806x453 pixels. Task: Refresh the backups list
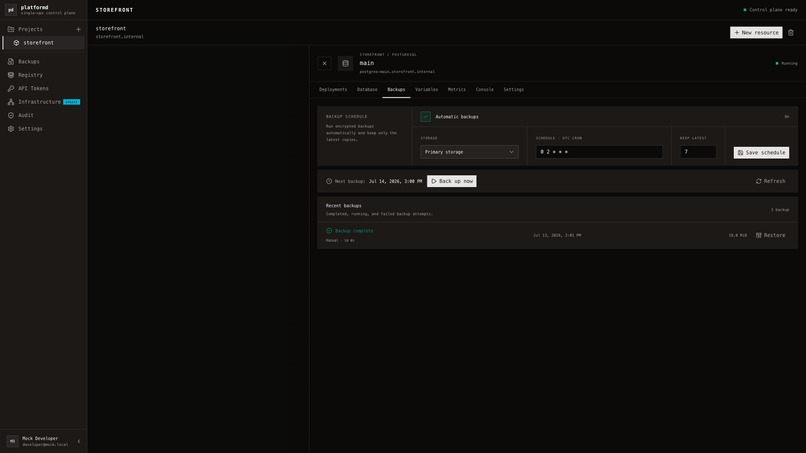click(x=771, y=181)
